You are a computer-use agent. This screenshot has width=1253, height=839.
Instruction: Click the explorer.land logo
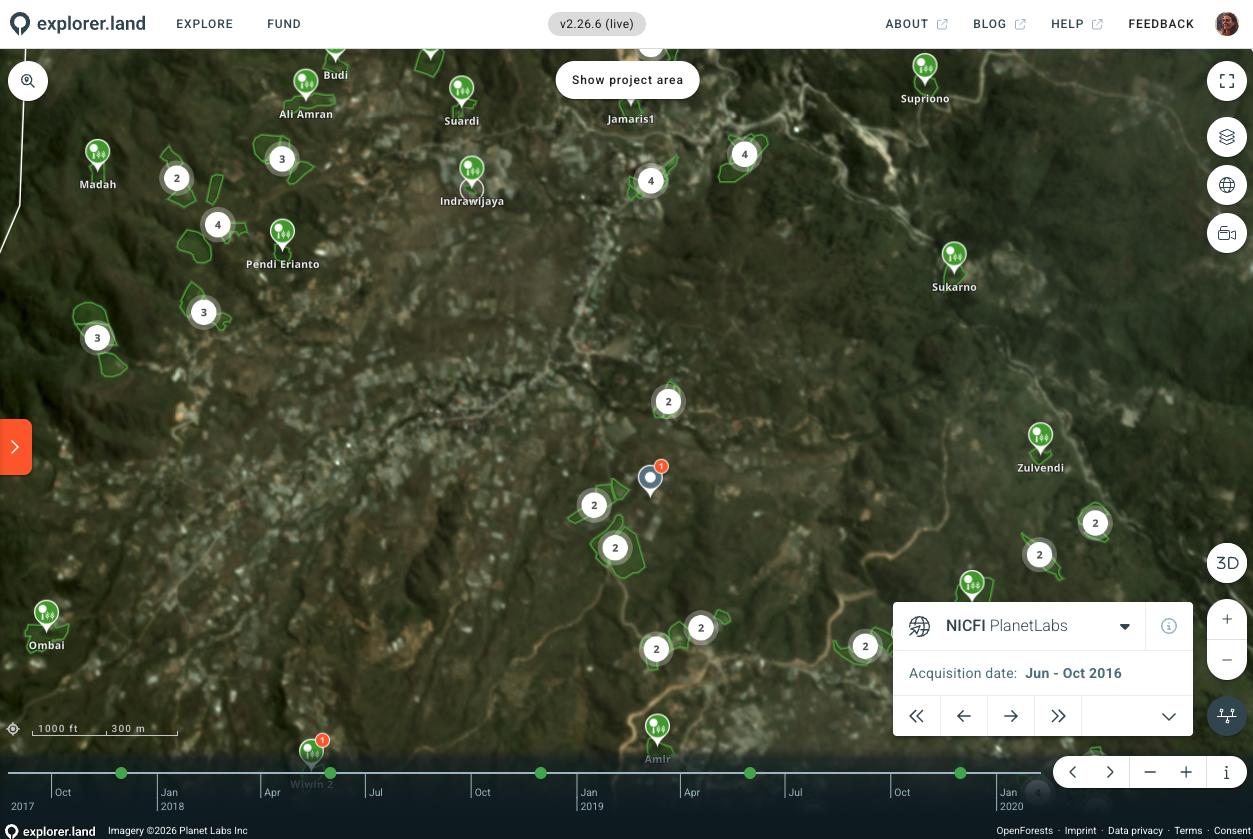tap(78, 24)
